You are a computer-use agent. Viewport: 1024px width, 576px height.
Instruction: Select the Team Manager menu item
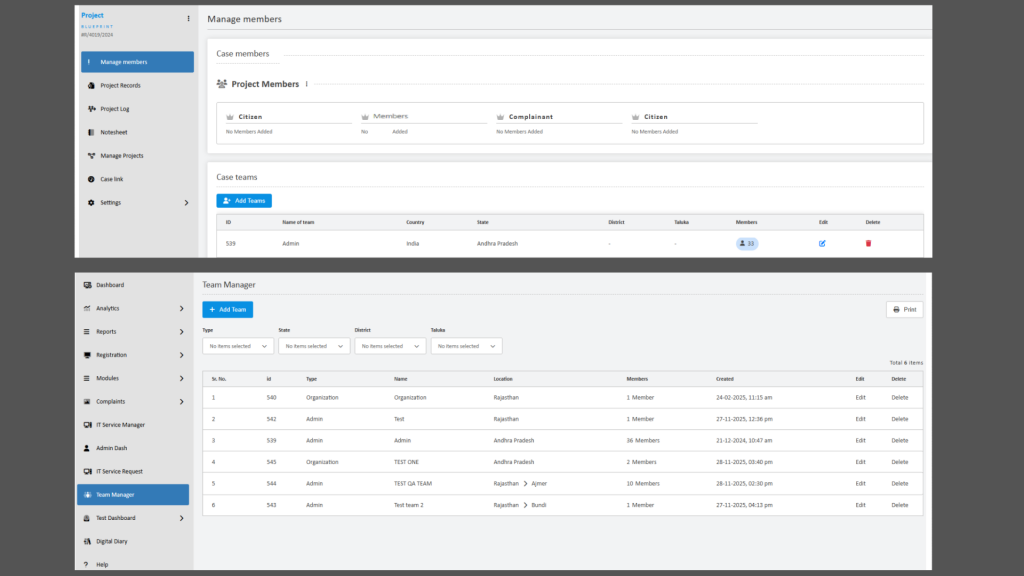click(133, 495)
